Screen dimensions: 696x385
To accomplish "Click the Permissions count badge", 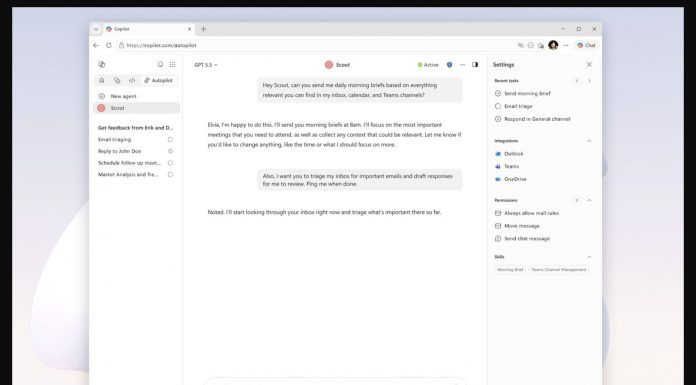I will (x=577, y=200).
